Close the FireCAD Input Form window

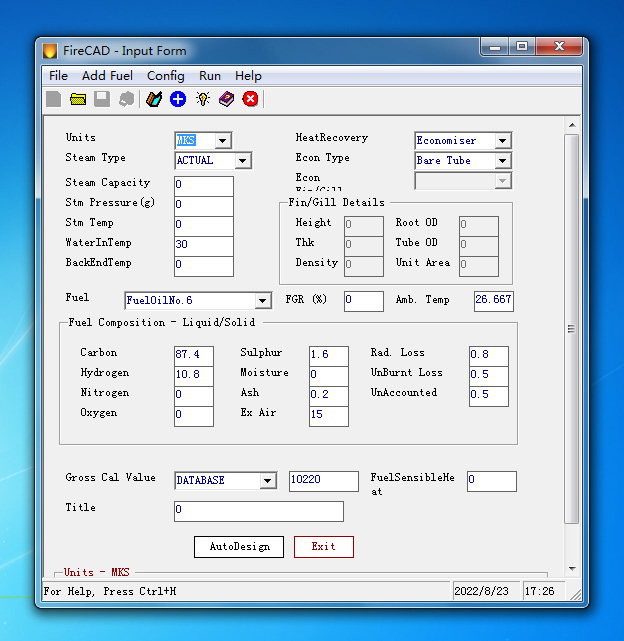[559, 47]
